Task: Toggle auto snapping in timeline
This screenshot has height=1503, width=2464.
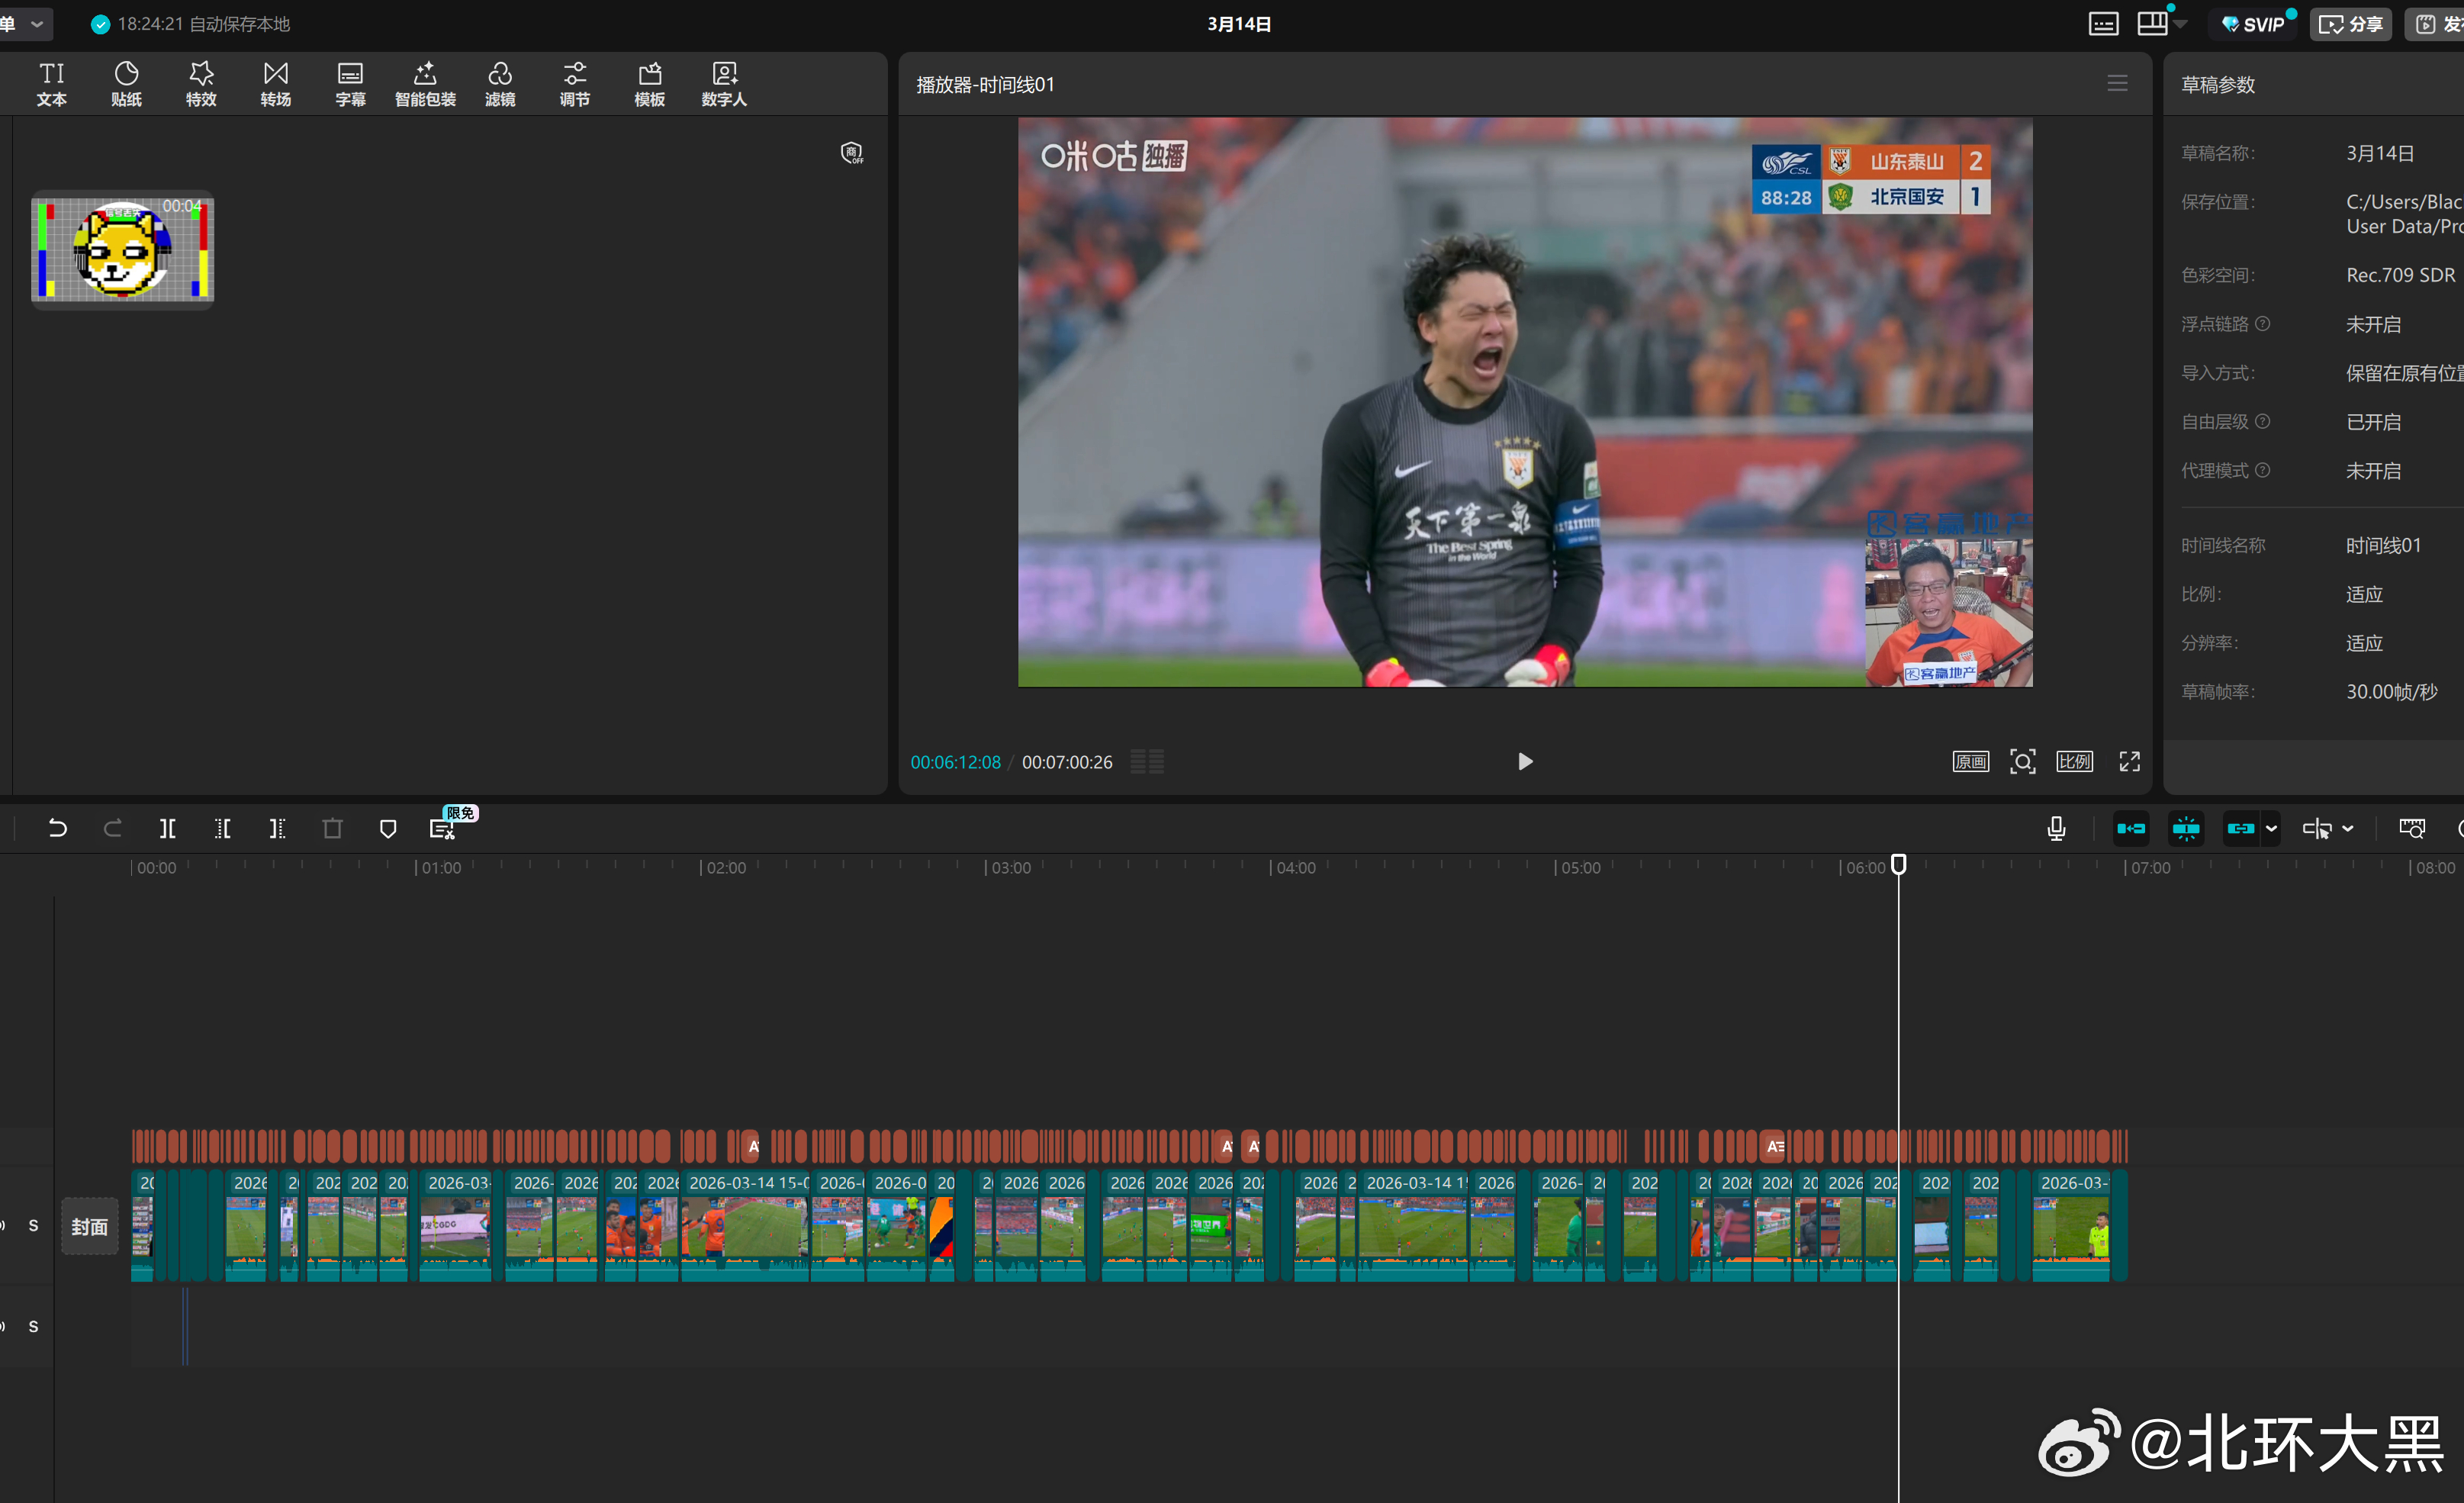Action: pos(2186,828)
